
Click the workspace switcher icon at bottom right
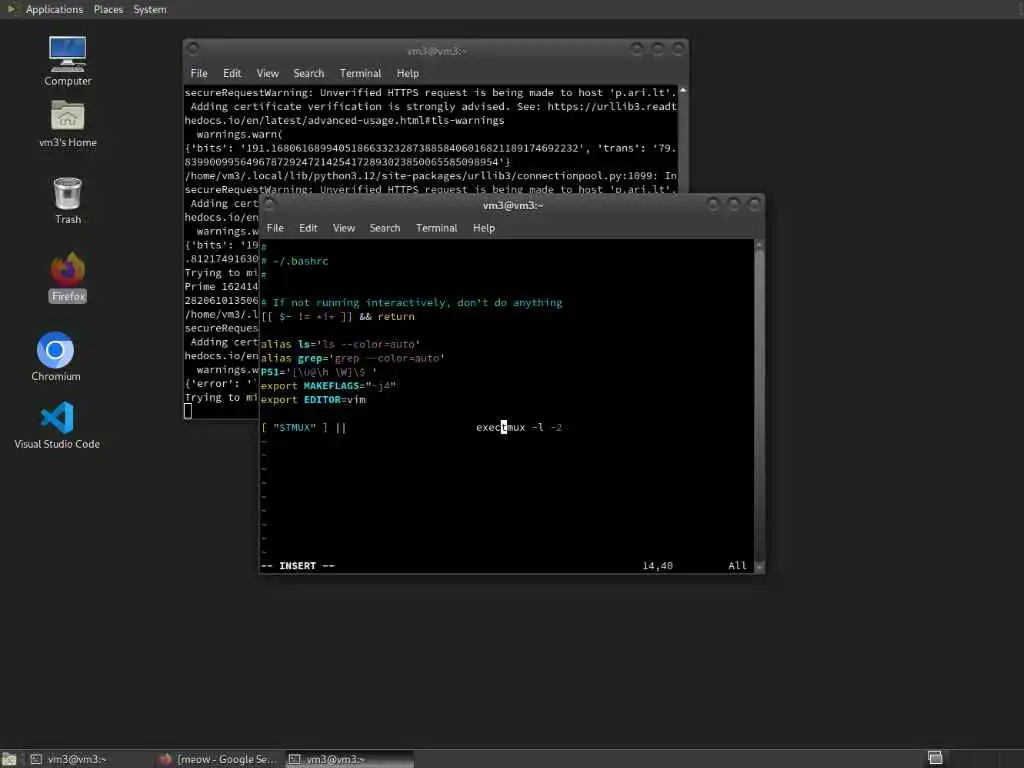pyautogui.click(x=935, y=758)
